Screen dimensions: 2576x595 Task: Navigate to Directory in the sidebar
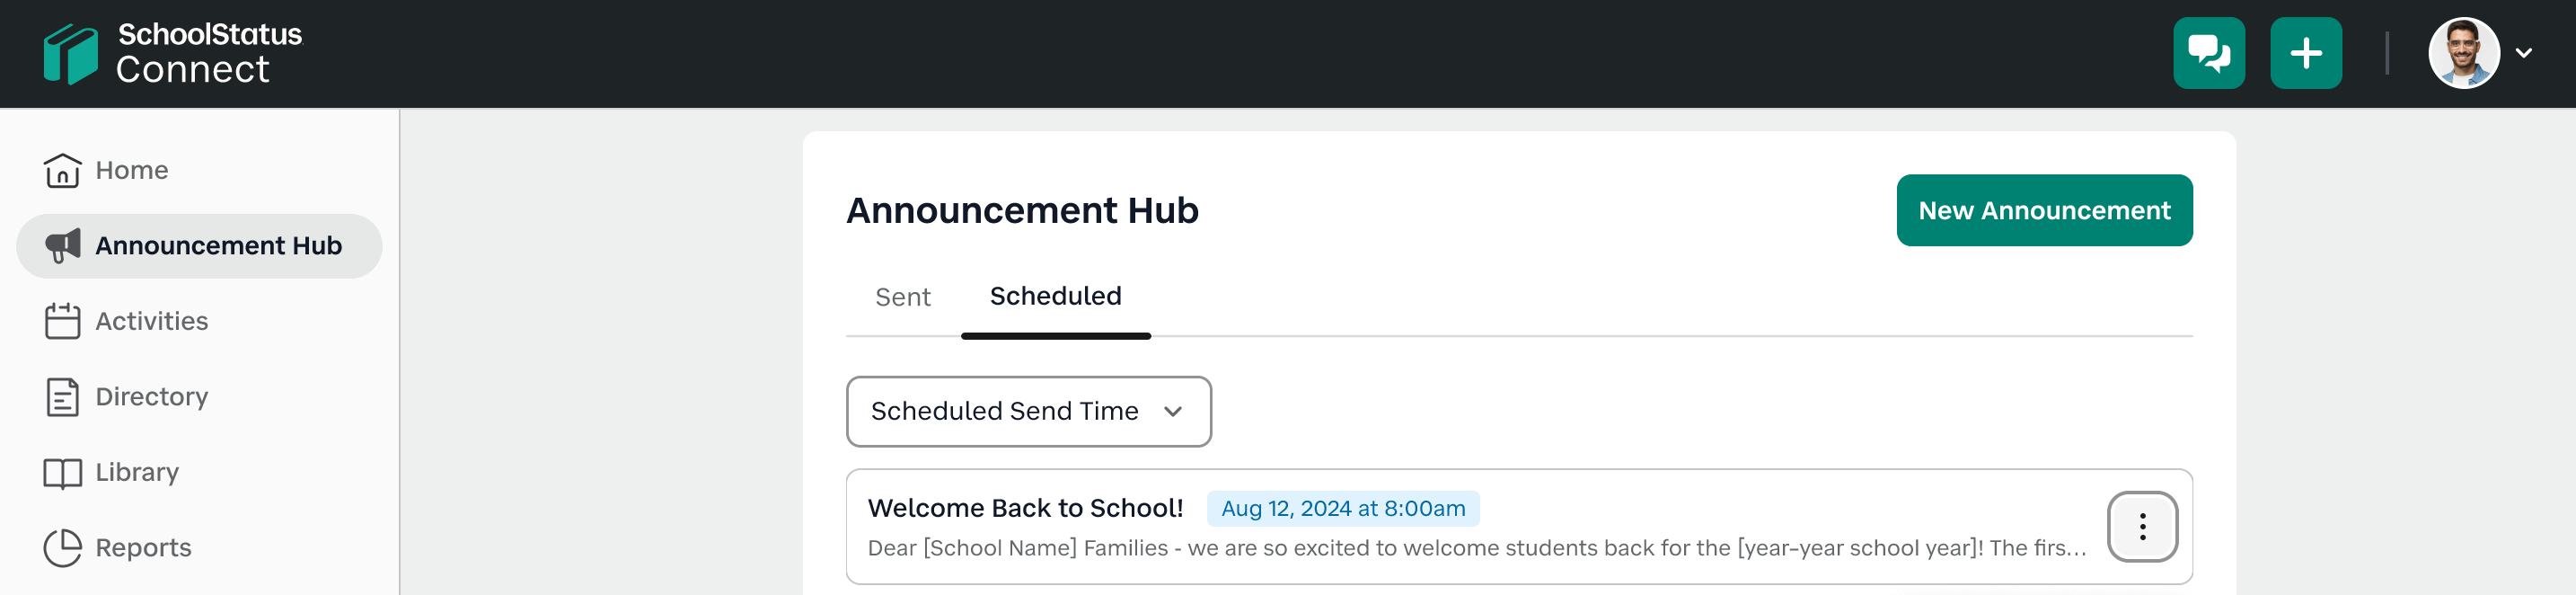pos(151,397)
